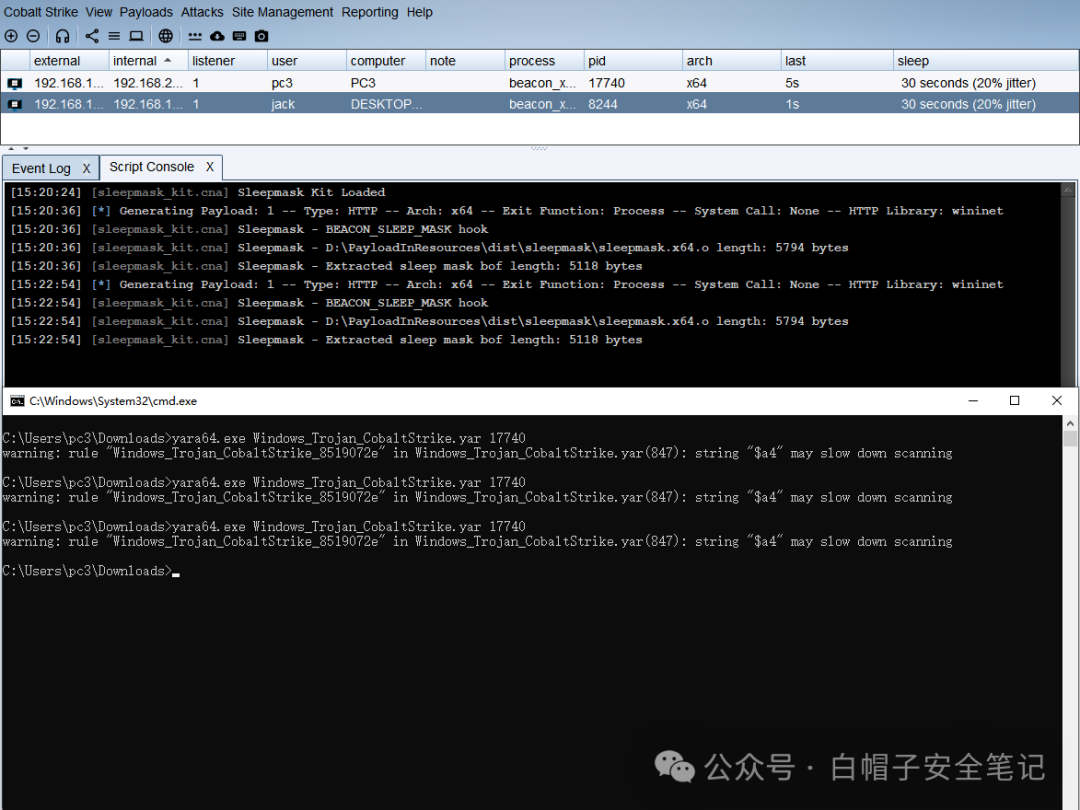Close the cmd.exe window
1080x810 pixels.
click(1057, 401)
